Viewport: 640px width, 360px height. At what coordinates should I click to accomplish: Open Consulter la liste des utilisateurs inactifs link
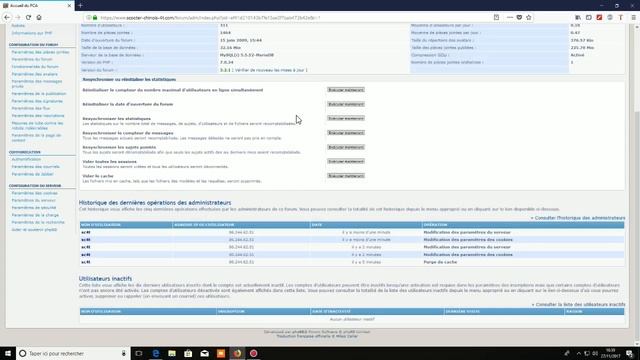coord(580,304)
